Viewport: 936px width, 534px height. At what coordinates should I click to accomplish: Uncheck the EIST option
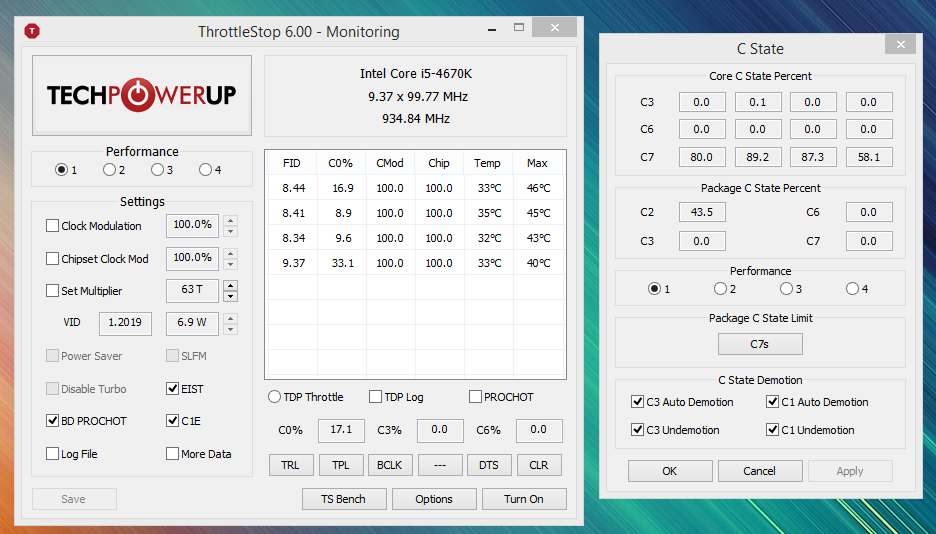173,389
